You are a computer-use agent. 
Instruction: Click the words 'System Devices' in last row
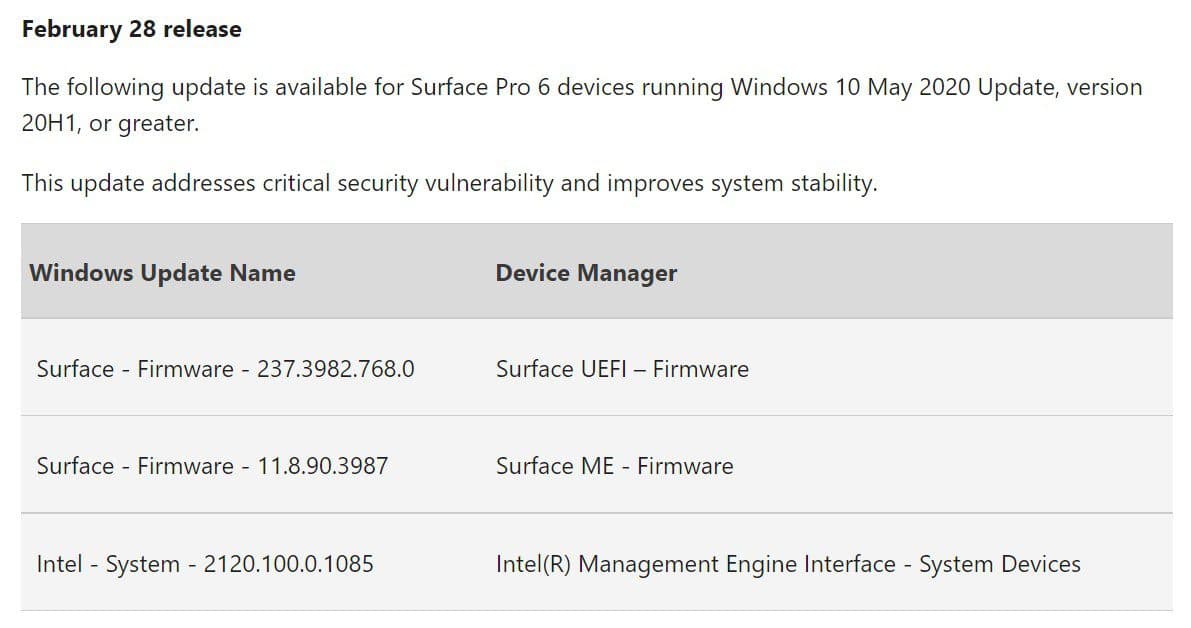1000,563
